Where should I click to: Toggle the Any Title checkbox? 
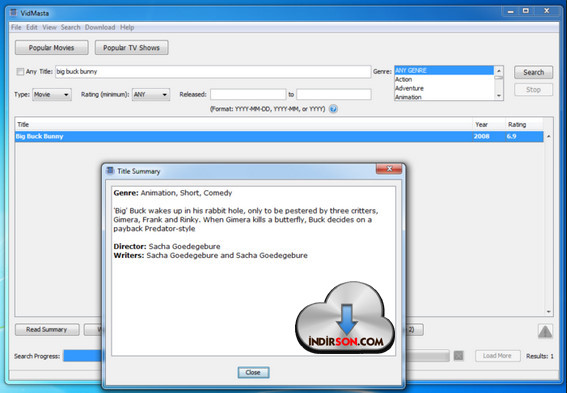click(x=20, y=72)
